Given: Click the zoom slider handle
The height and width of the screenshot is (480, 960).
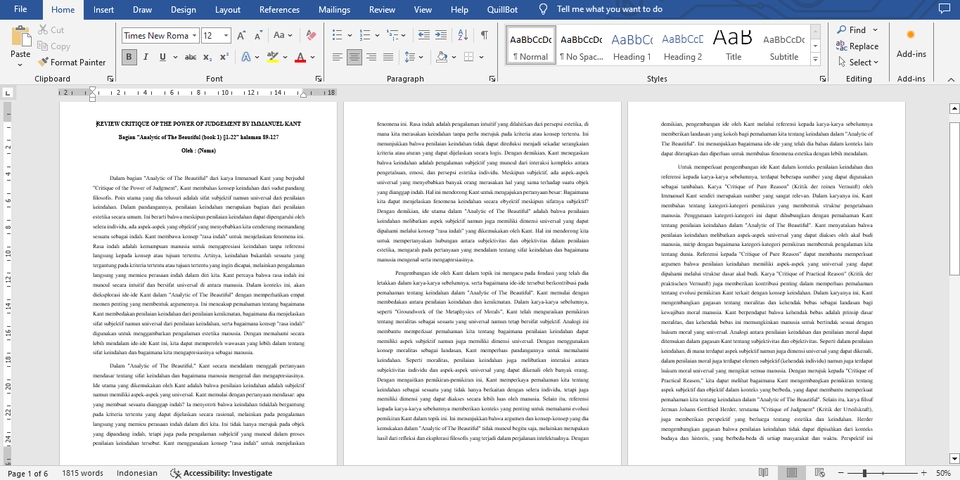Looking at the screenshot, I should pyautogui.click(x=864, y=473).
